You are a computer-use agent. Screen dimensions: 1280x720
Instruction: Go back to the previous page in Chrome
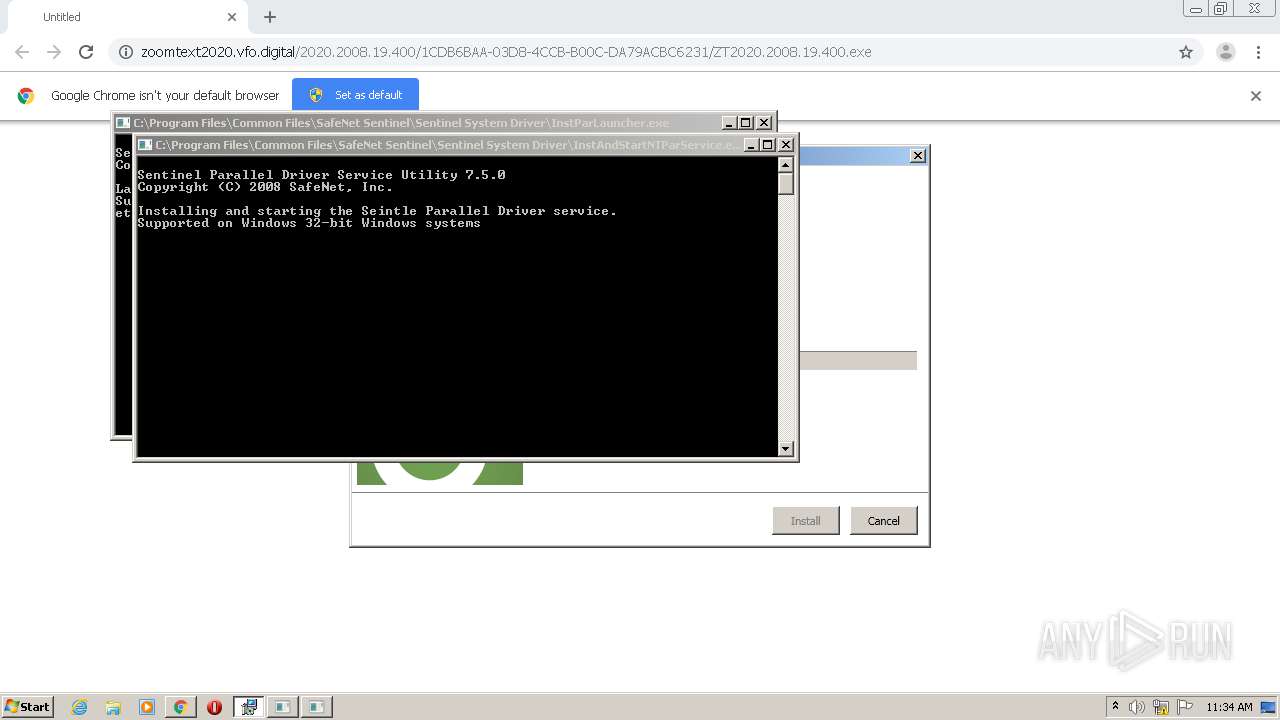click(x=22, y=52)
